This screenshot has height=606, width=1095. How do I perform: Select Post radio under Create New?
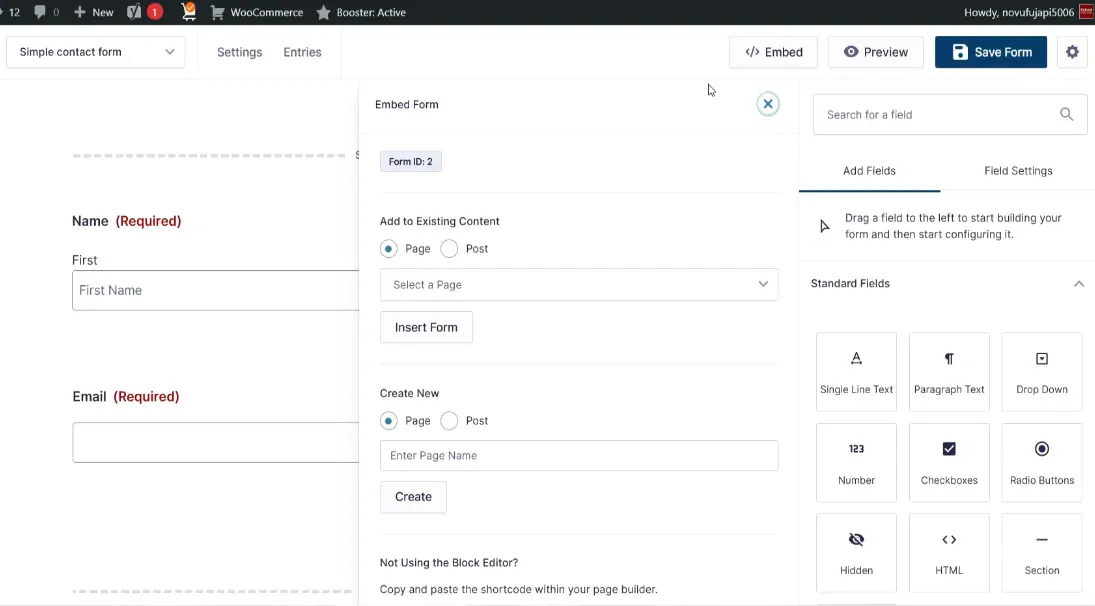pos(449,421)
